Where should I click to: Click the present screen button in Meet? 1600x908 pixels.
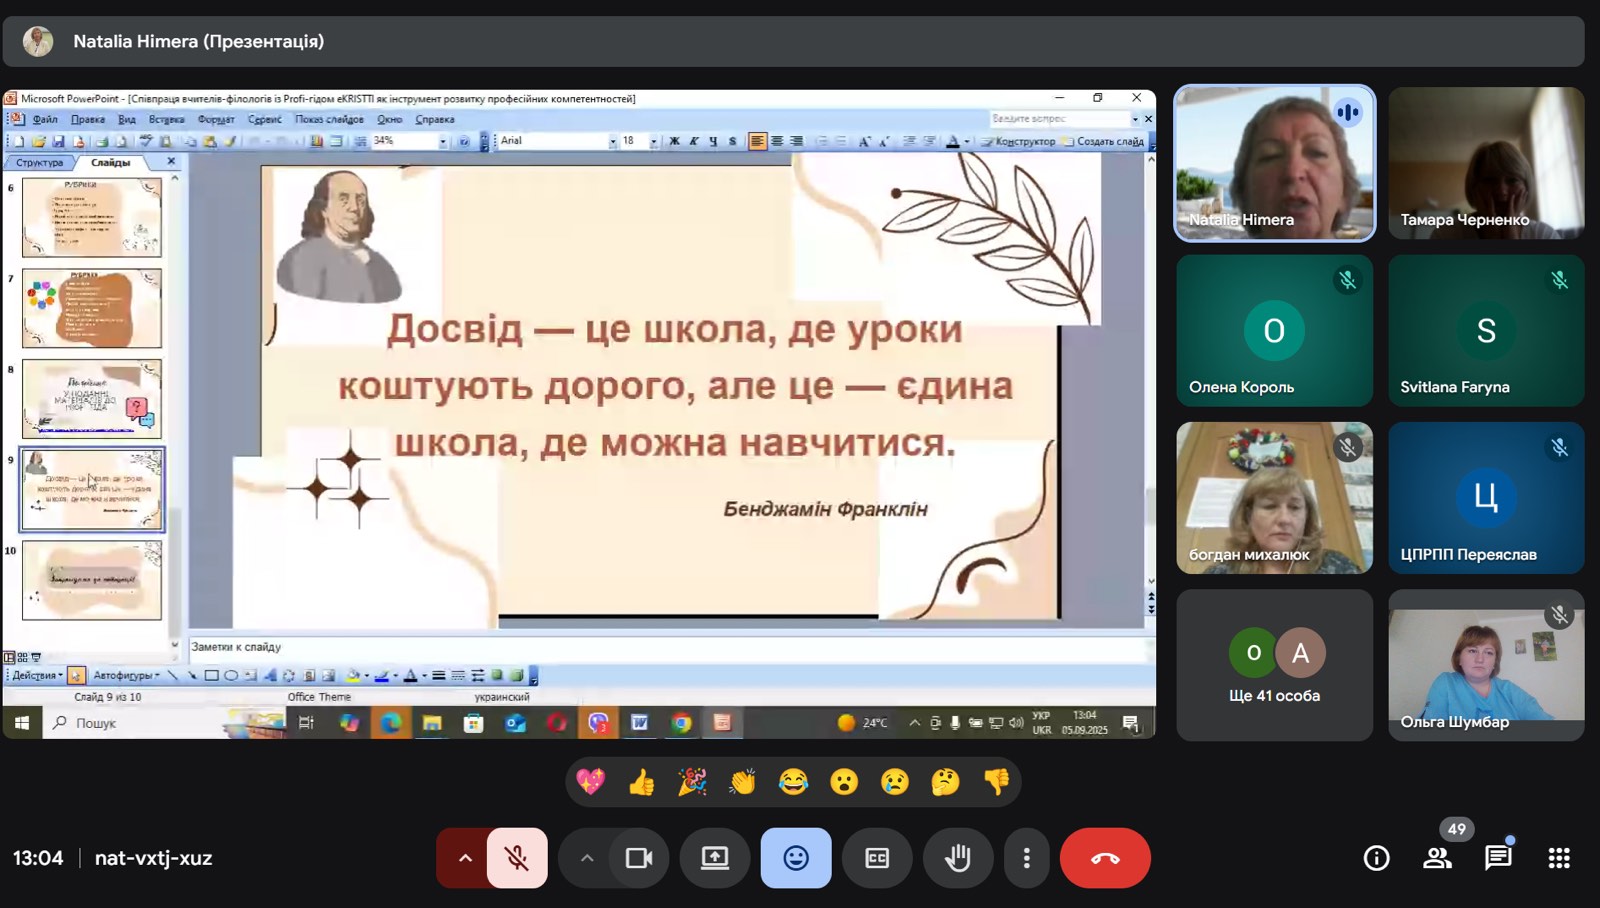pyautogui.click(x=714, y=858)
